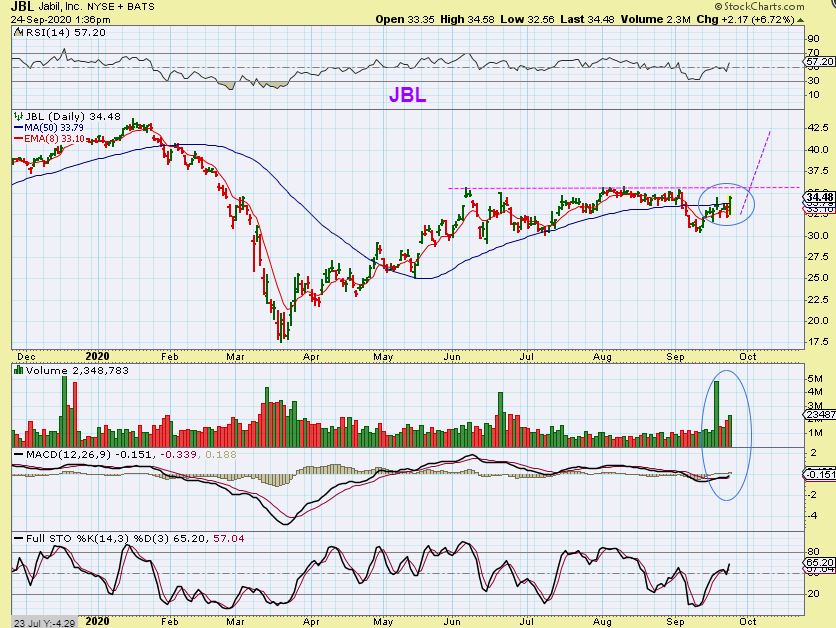The image size is (836, 628).
Task: Select the MACD(12,26,9) indicator label
Action: (x=70, y=455)
